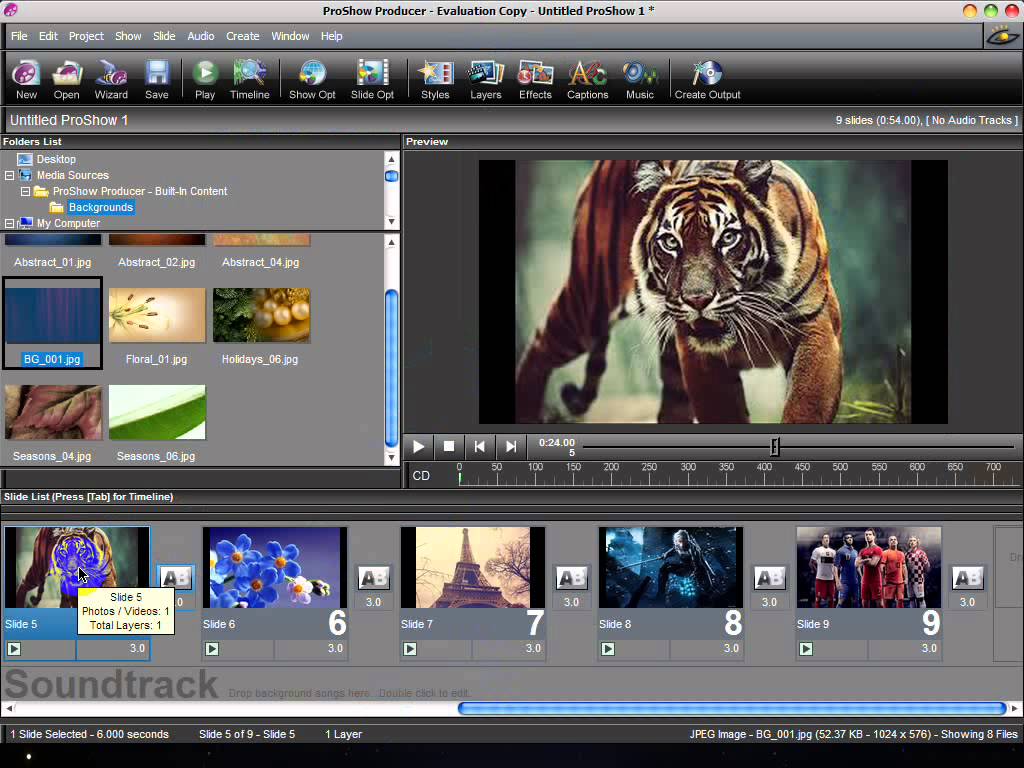Play the preview

(x=418, y=447)
